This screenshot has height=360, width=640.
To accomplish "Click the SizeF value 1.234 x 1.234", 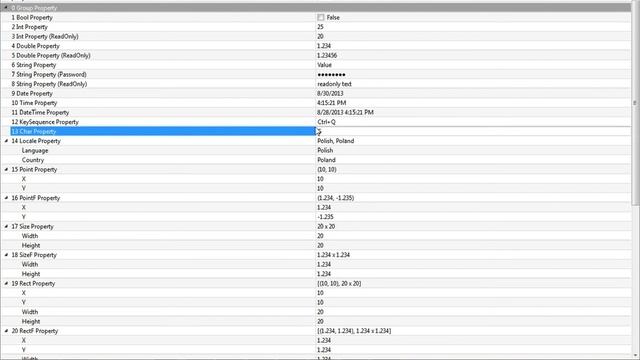I will point(333,255).
